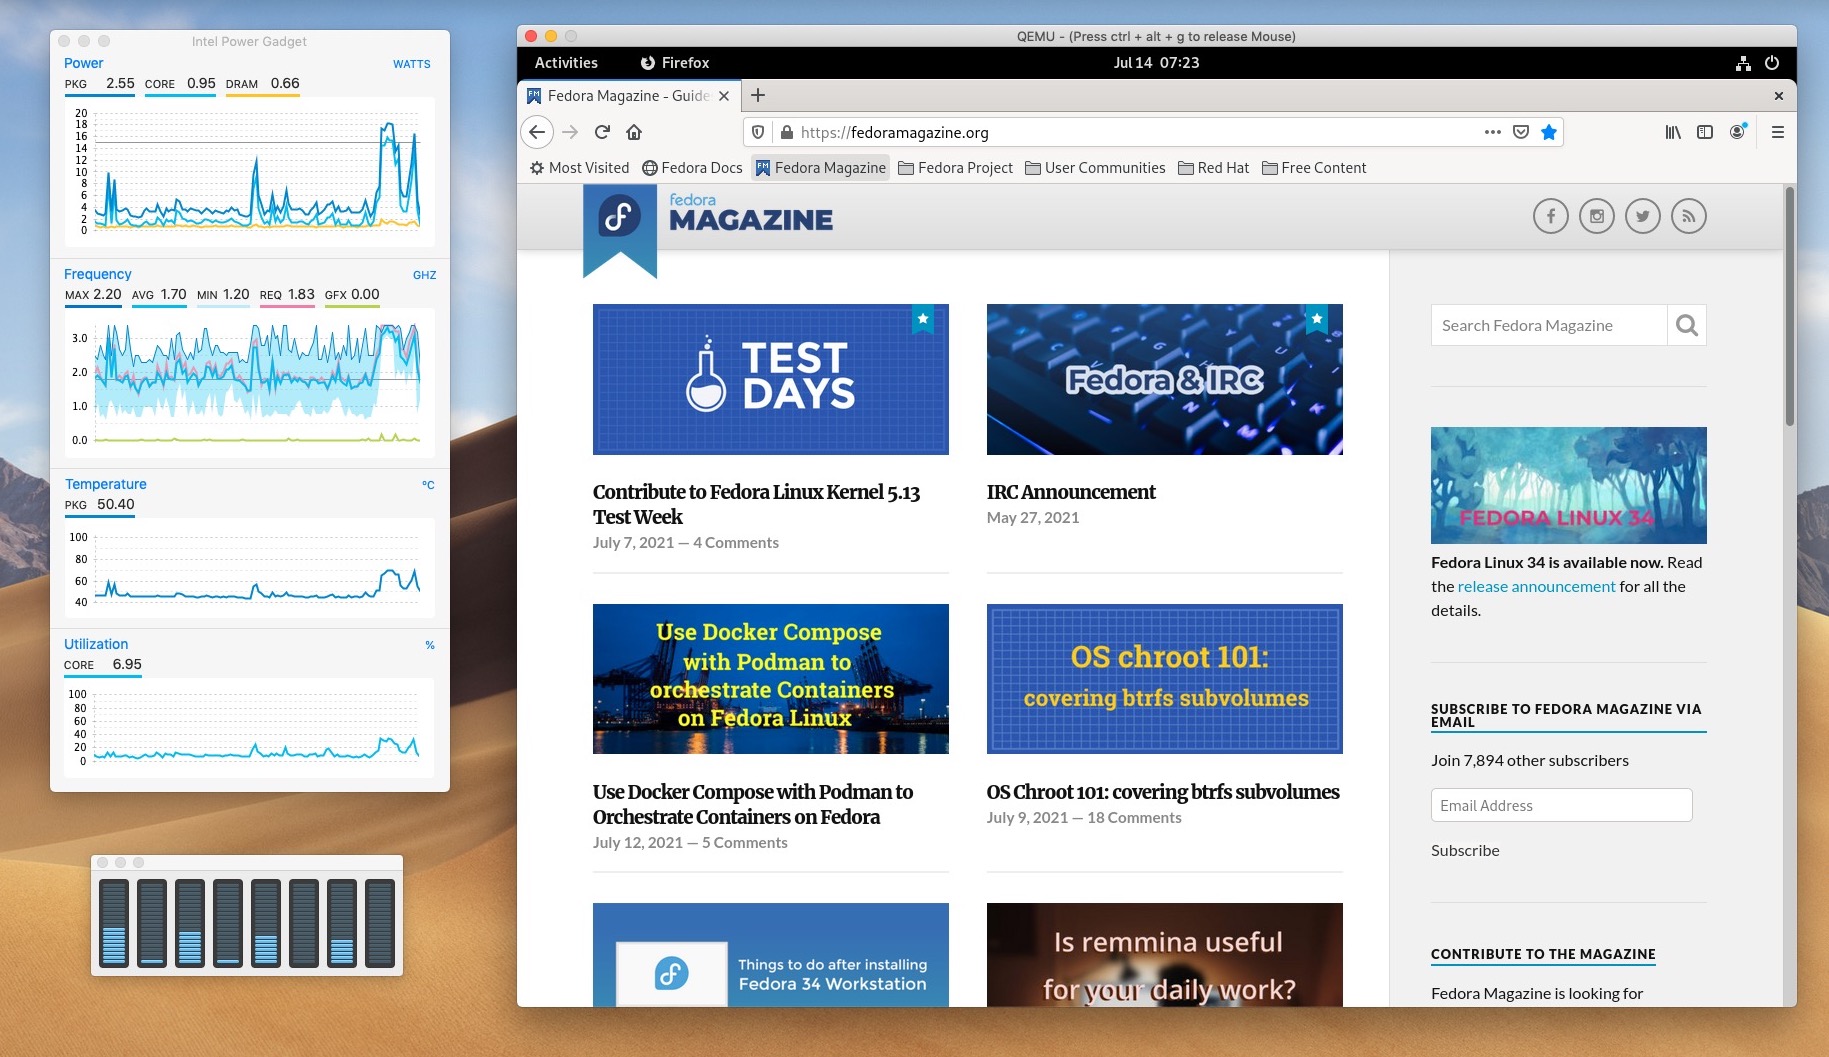
Task: Open the Twitter social icon
Action: click(1643, 216)
